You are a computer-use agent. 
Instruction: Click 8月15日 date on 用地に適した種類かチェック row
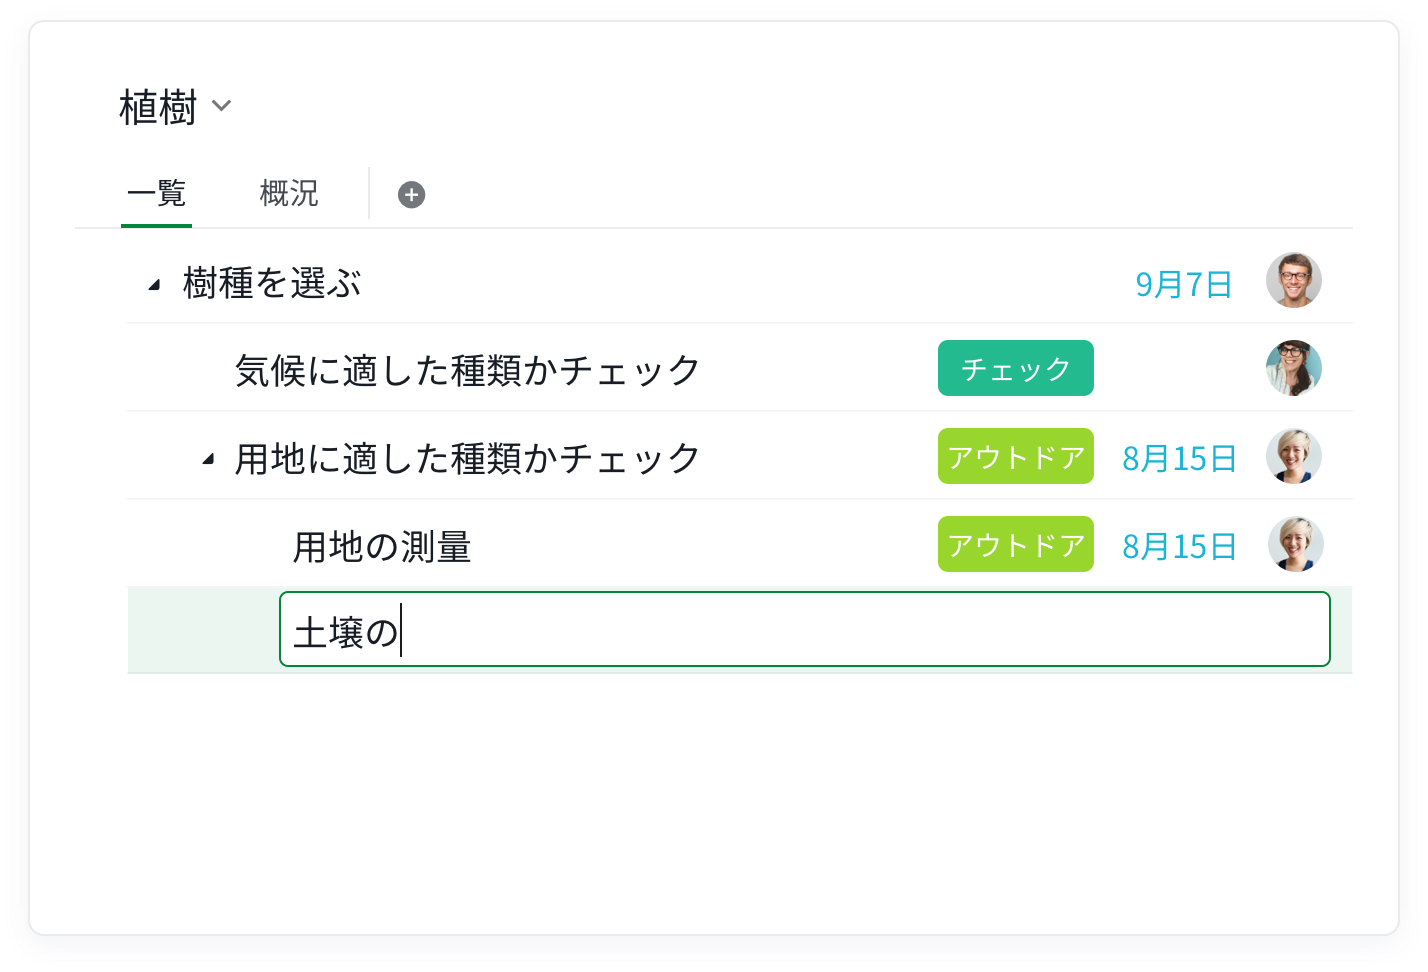tap(1179, 459)
